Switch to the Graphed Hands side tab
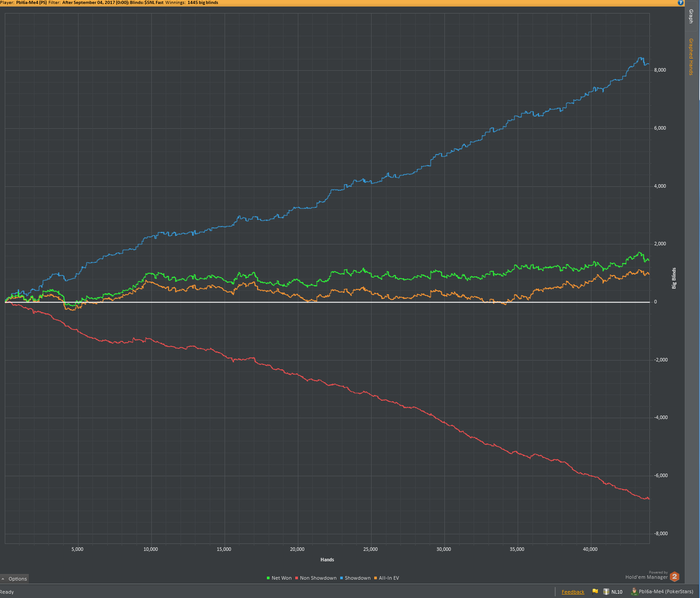The height and width of the screenshot is (598, 700). 691,57
